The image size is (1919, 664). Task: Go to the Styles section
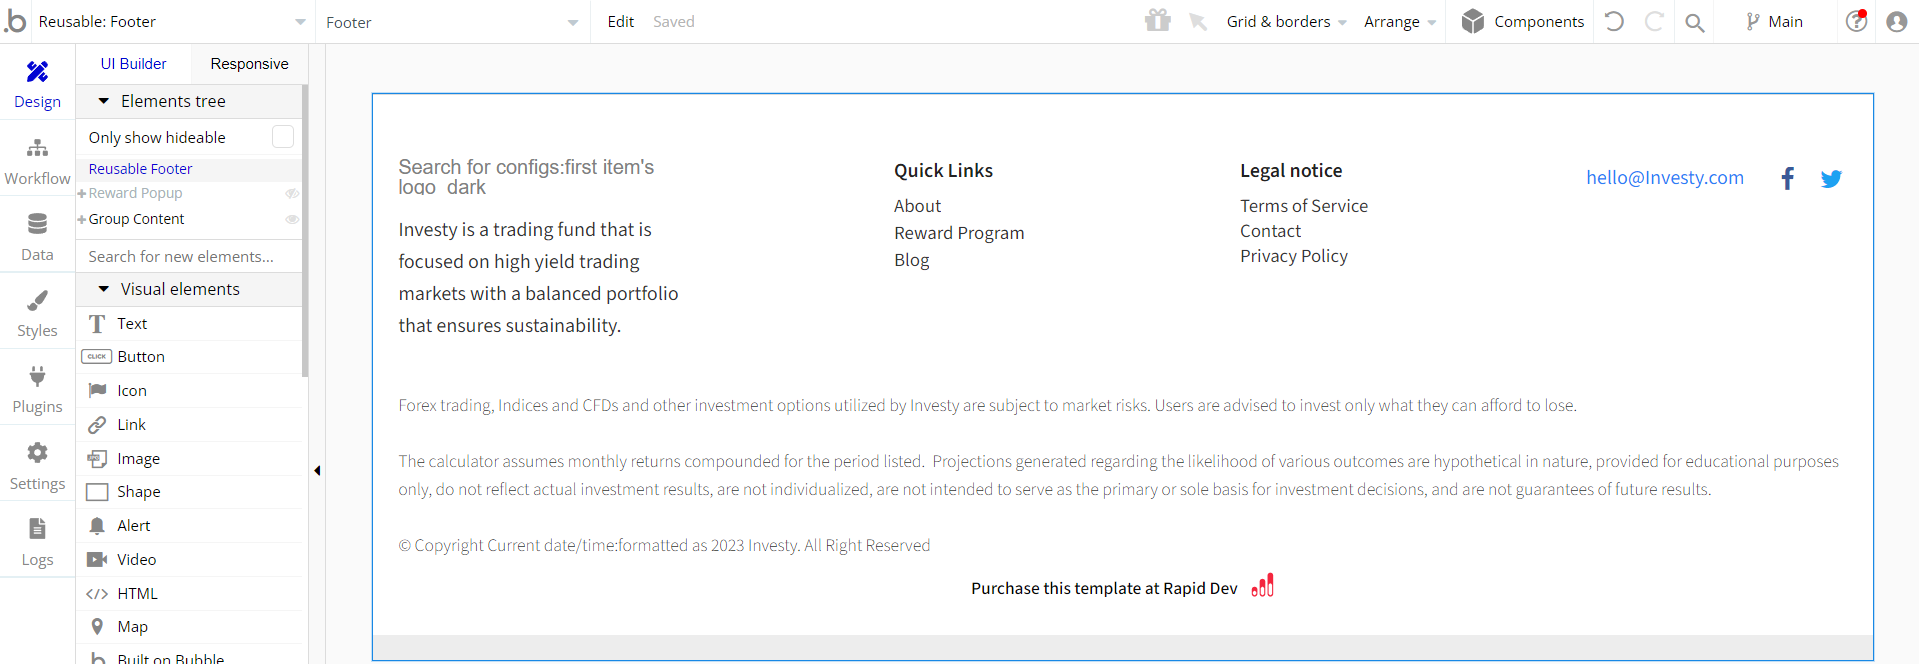point(37,313)
